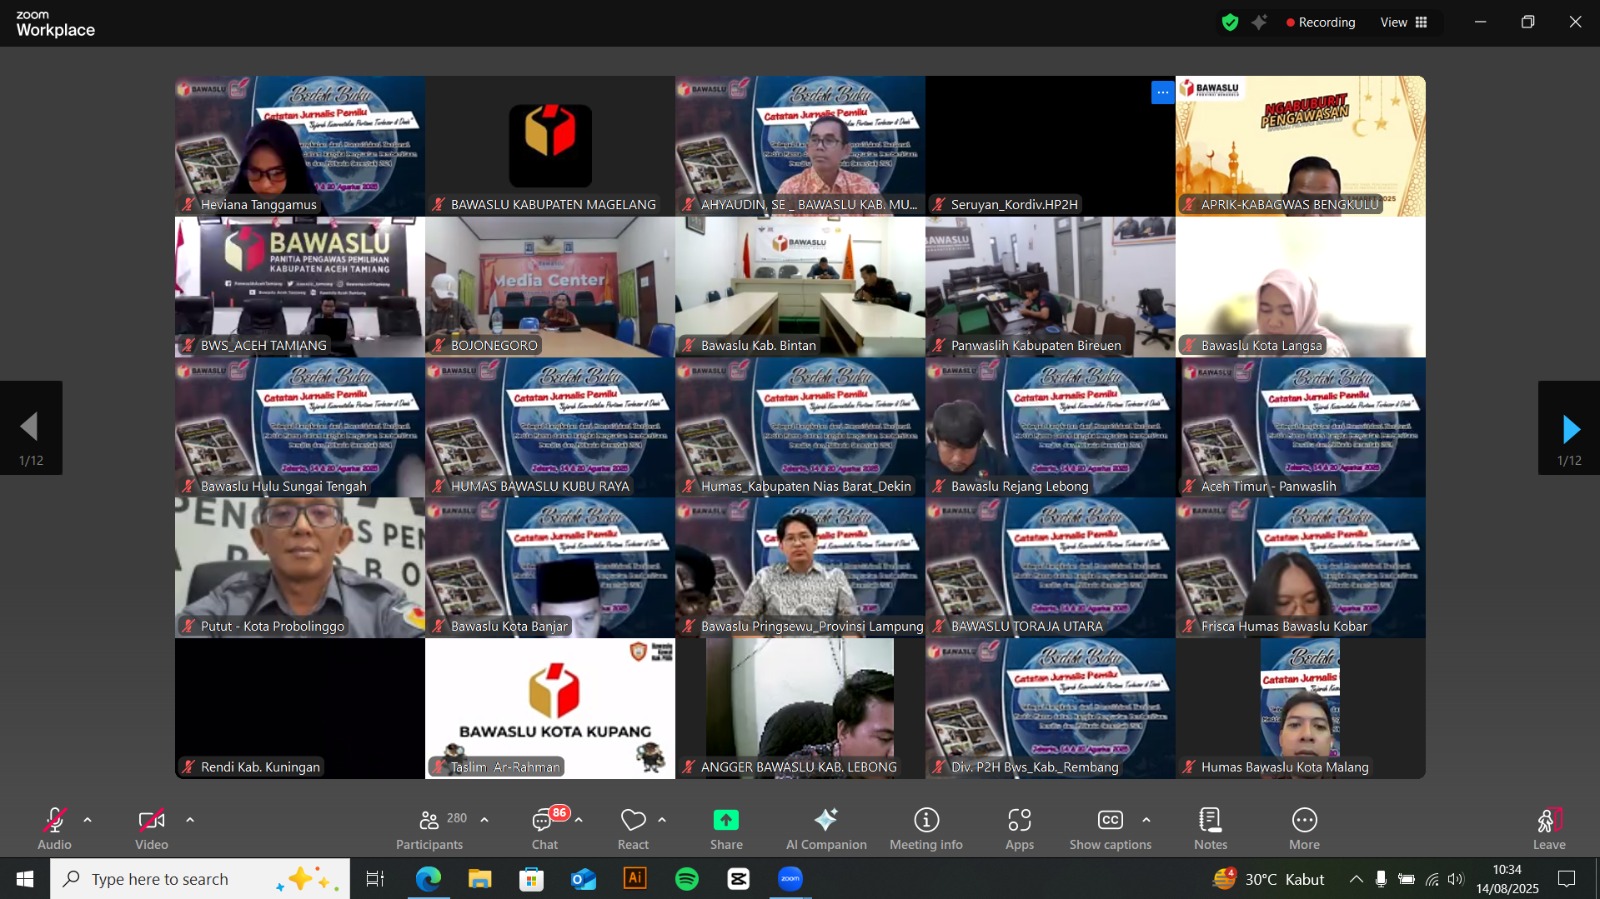Toggle Show captions

click(1110, 829)
